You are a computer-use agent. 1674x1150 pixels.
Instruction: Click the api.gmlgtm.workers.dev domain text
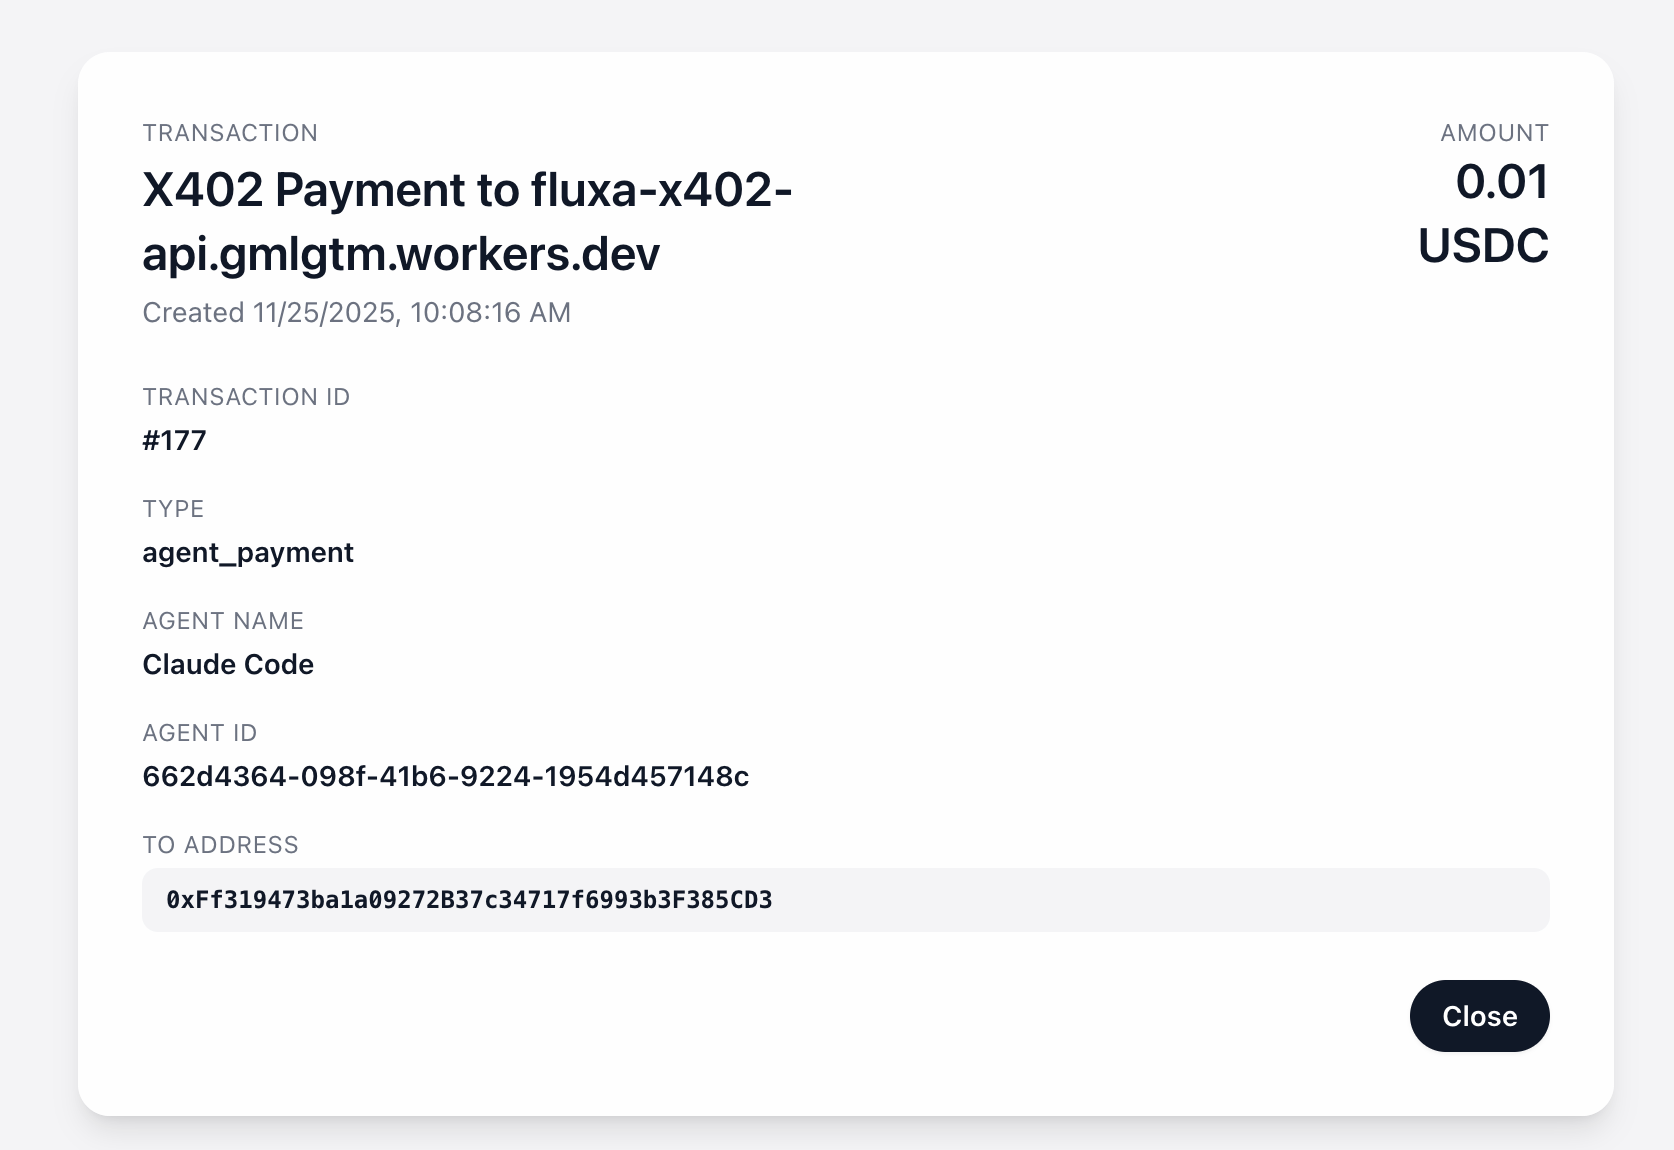click(401, 254)
